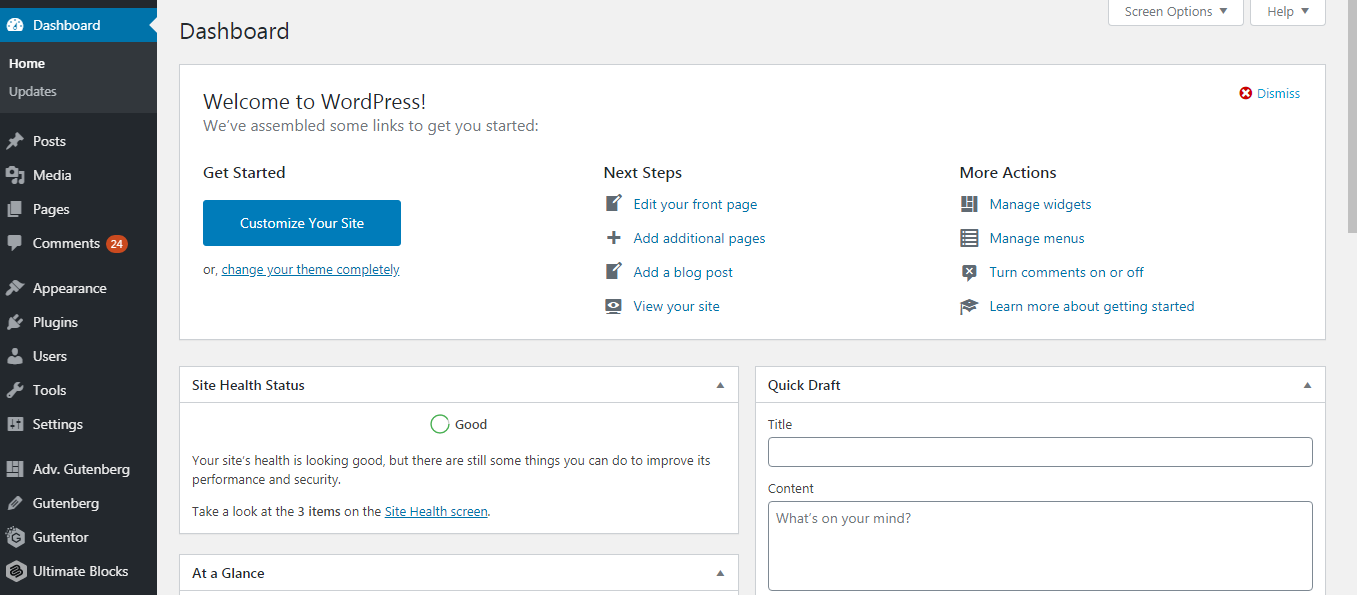Open the Posts menu
This screenshot has width=1357, height=595.
[x=78, y=141]
